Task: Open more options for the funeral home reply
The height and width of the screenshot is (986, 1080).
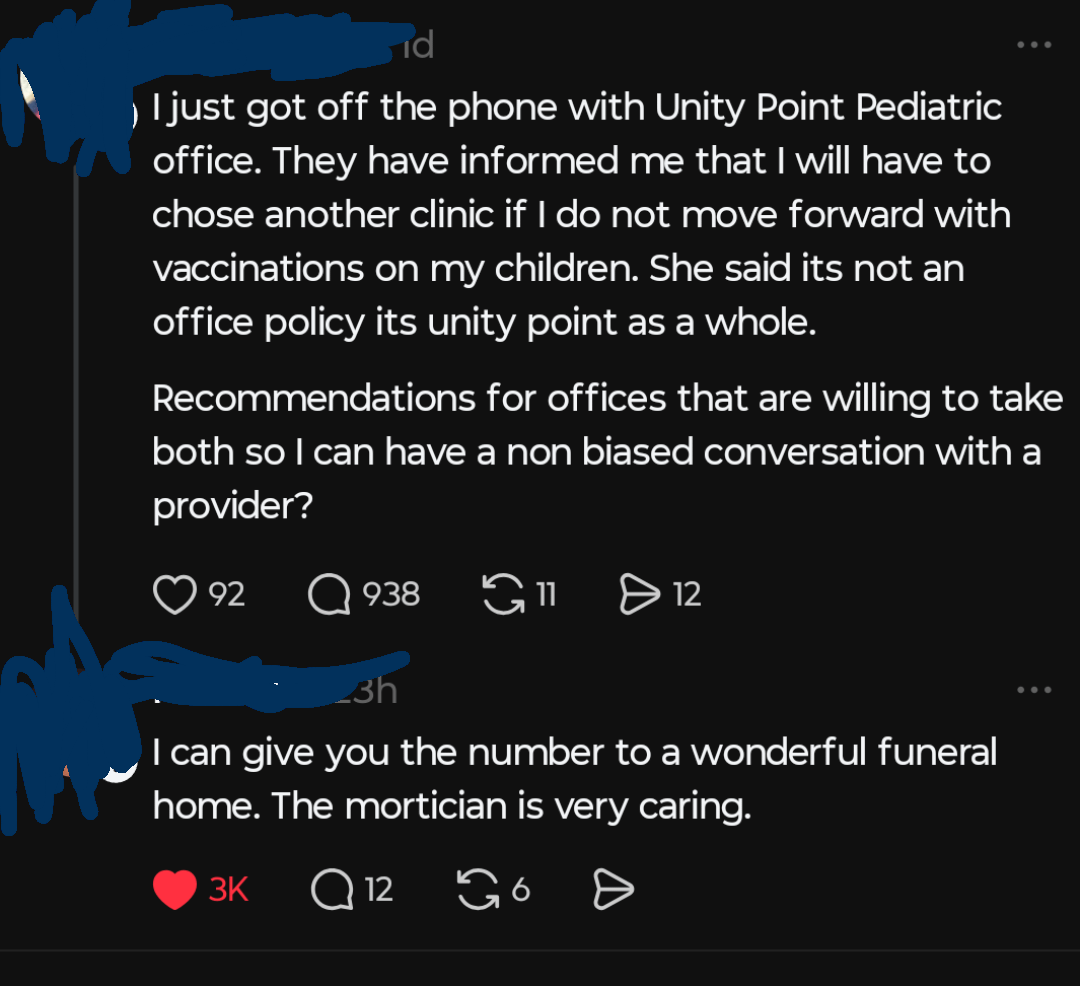Action: click(x=1033, y=690)
